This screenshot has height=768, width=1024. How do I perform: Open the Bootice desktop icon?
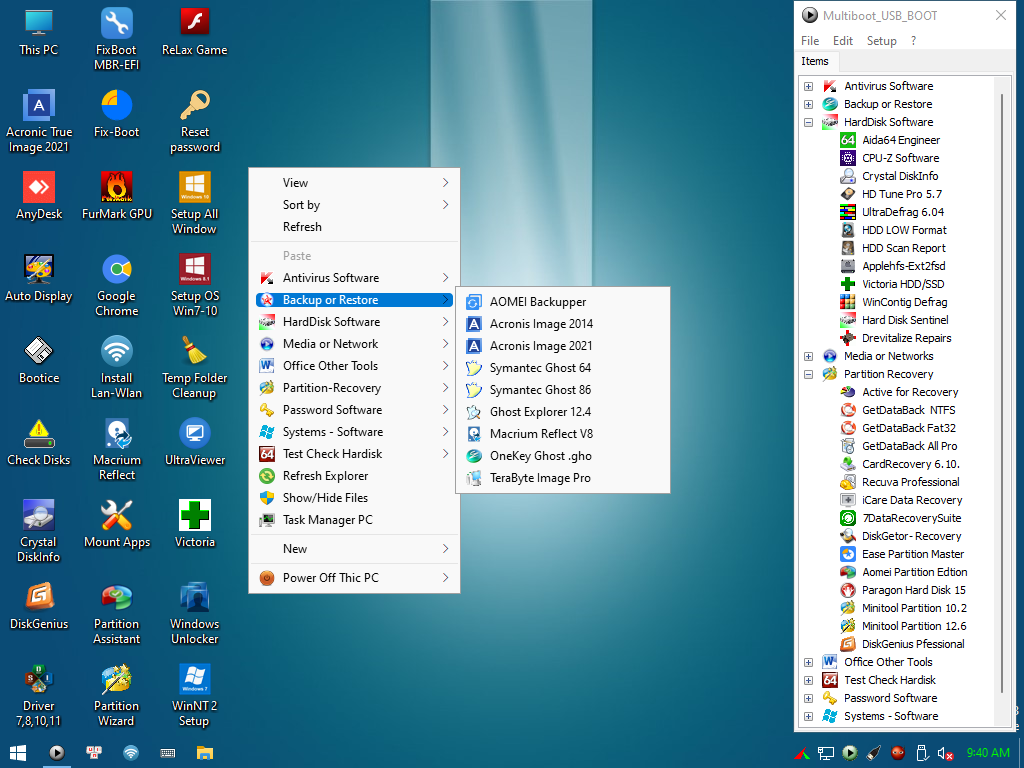tap(38, 352)
